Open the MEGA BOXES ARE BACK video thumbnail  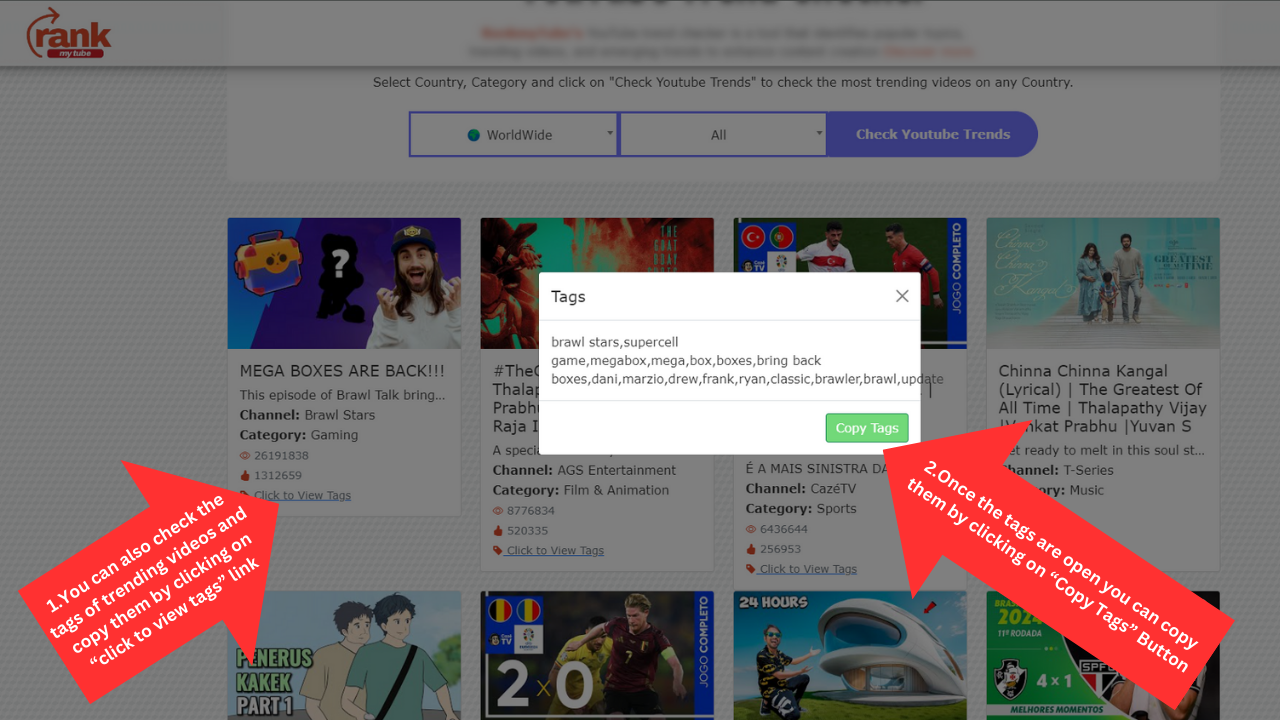point(344,283)
